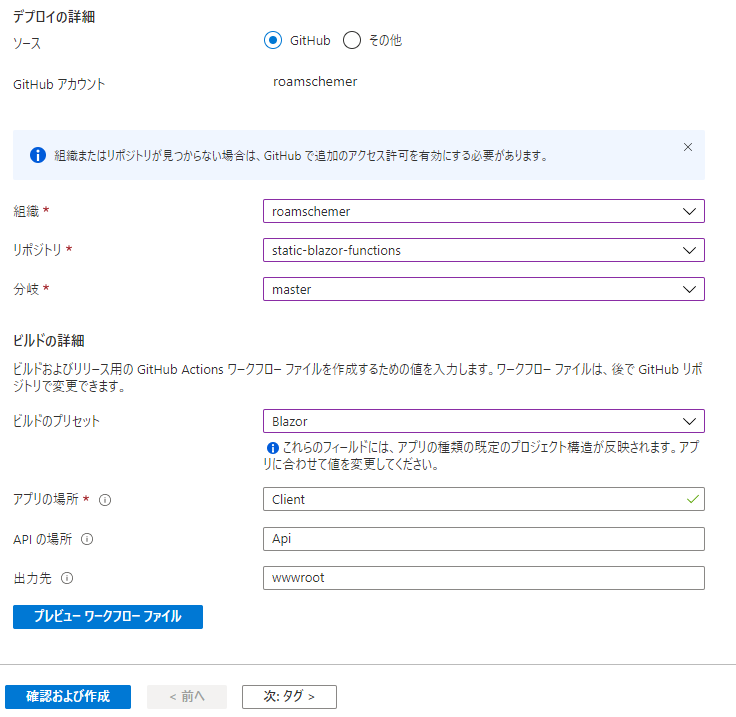Image resolution: width=736 pixels, height=717 pixels.
Task: Click the 確認および作成 button
Action: point(68,696)
